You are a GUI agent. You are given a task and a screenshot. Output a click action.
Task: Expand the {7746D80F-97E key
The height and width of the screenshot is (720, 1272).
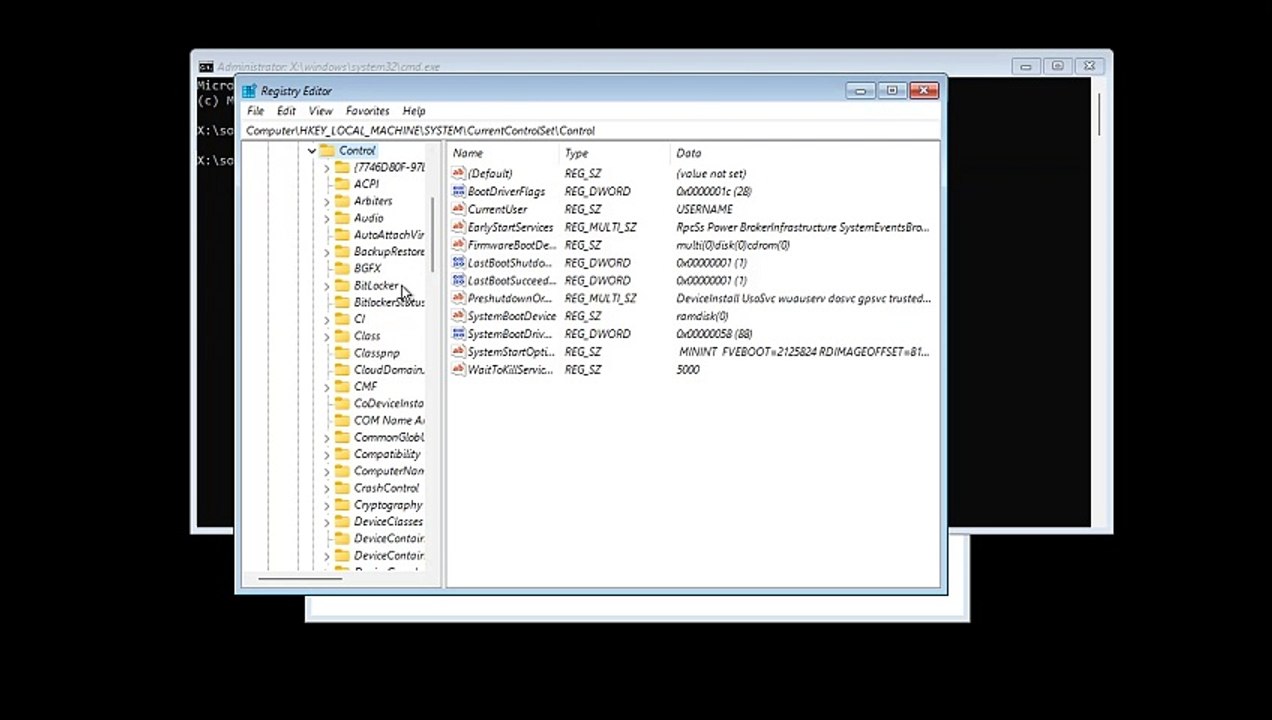pyautogui.click(x=326, y=168)
